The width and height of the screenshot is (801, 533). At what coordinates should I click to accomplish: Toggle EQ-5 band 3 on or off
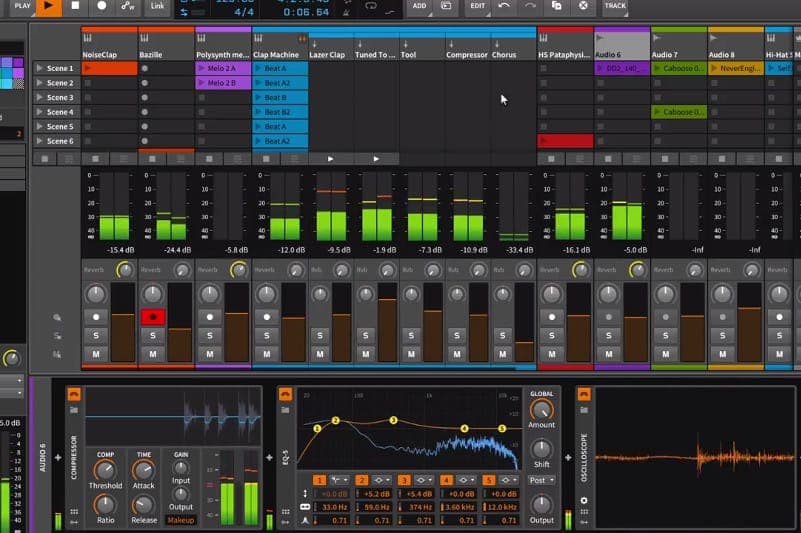coord(404,480)
